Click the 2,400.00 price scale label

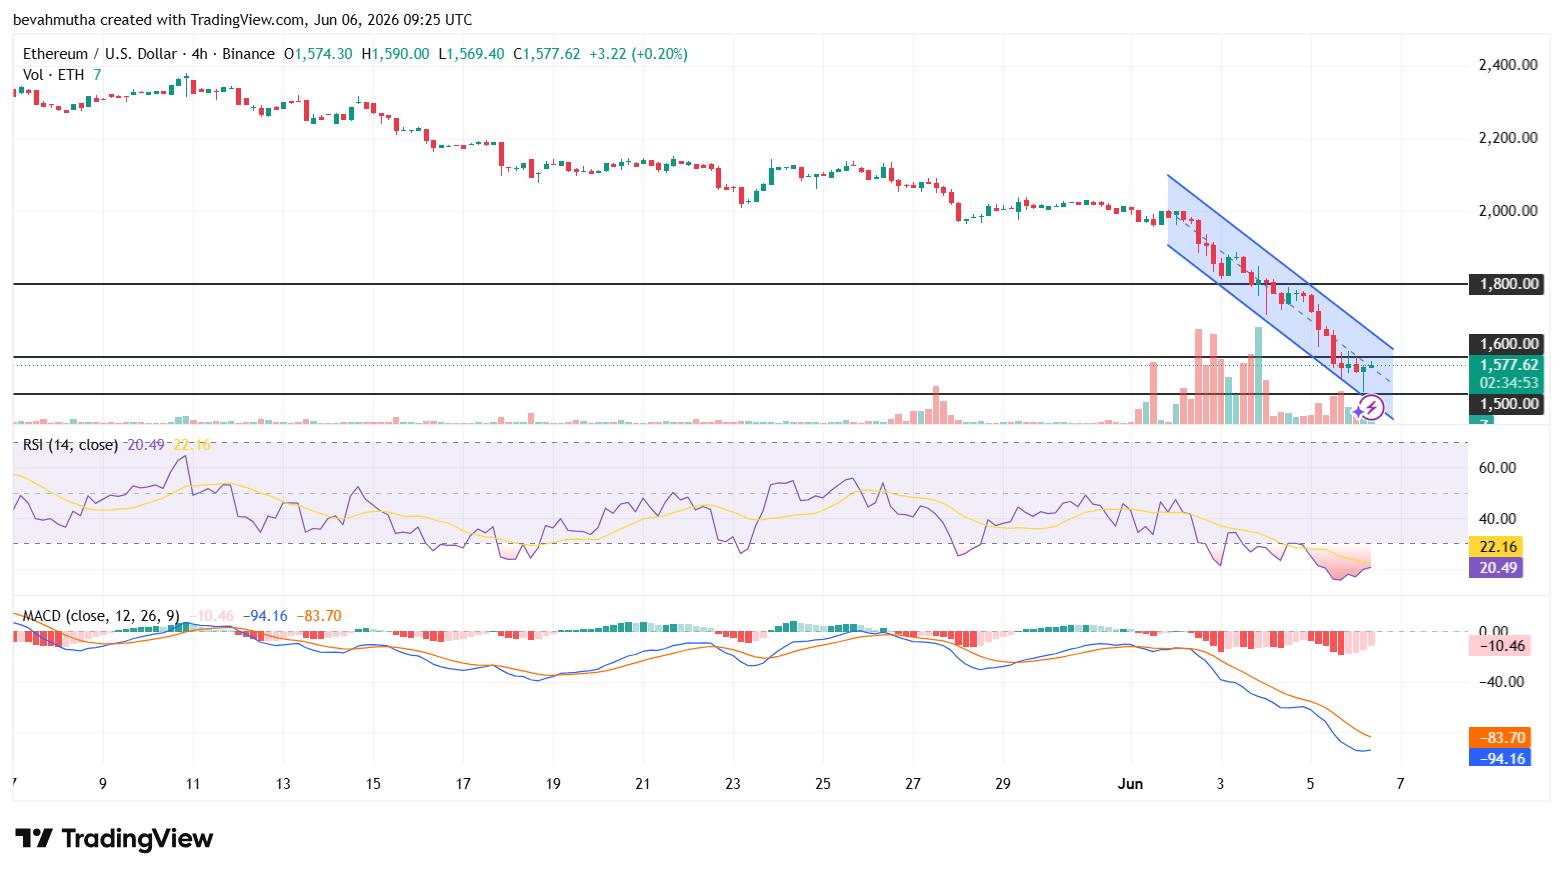pos(1508,65)
